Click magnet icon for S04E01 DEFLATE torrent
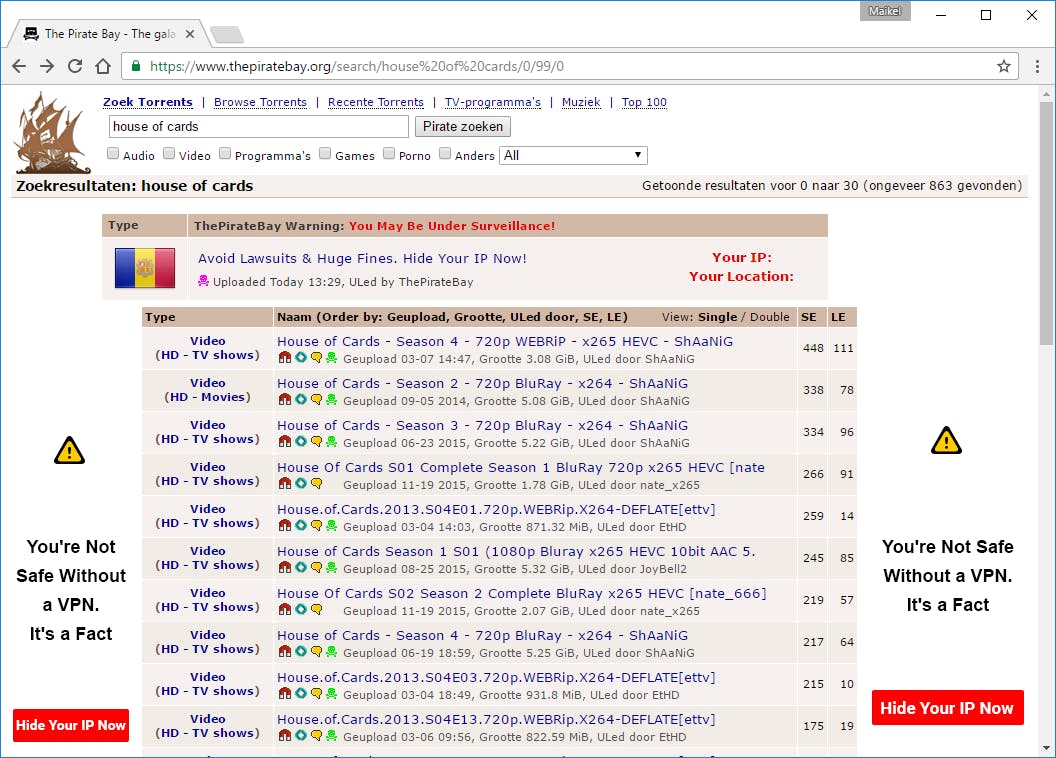1056x758 pixels. pos(285,526)
